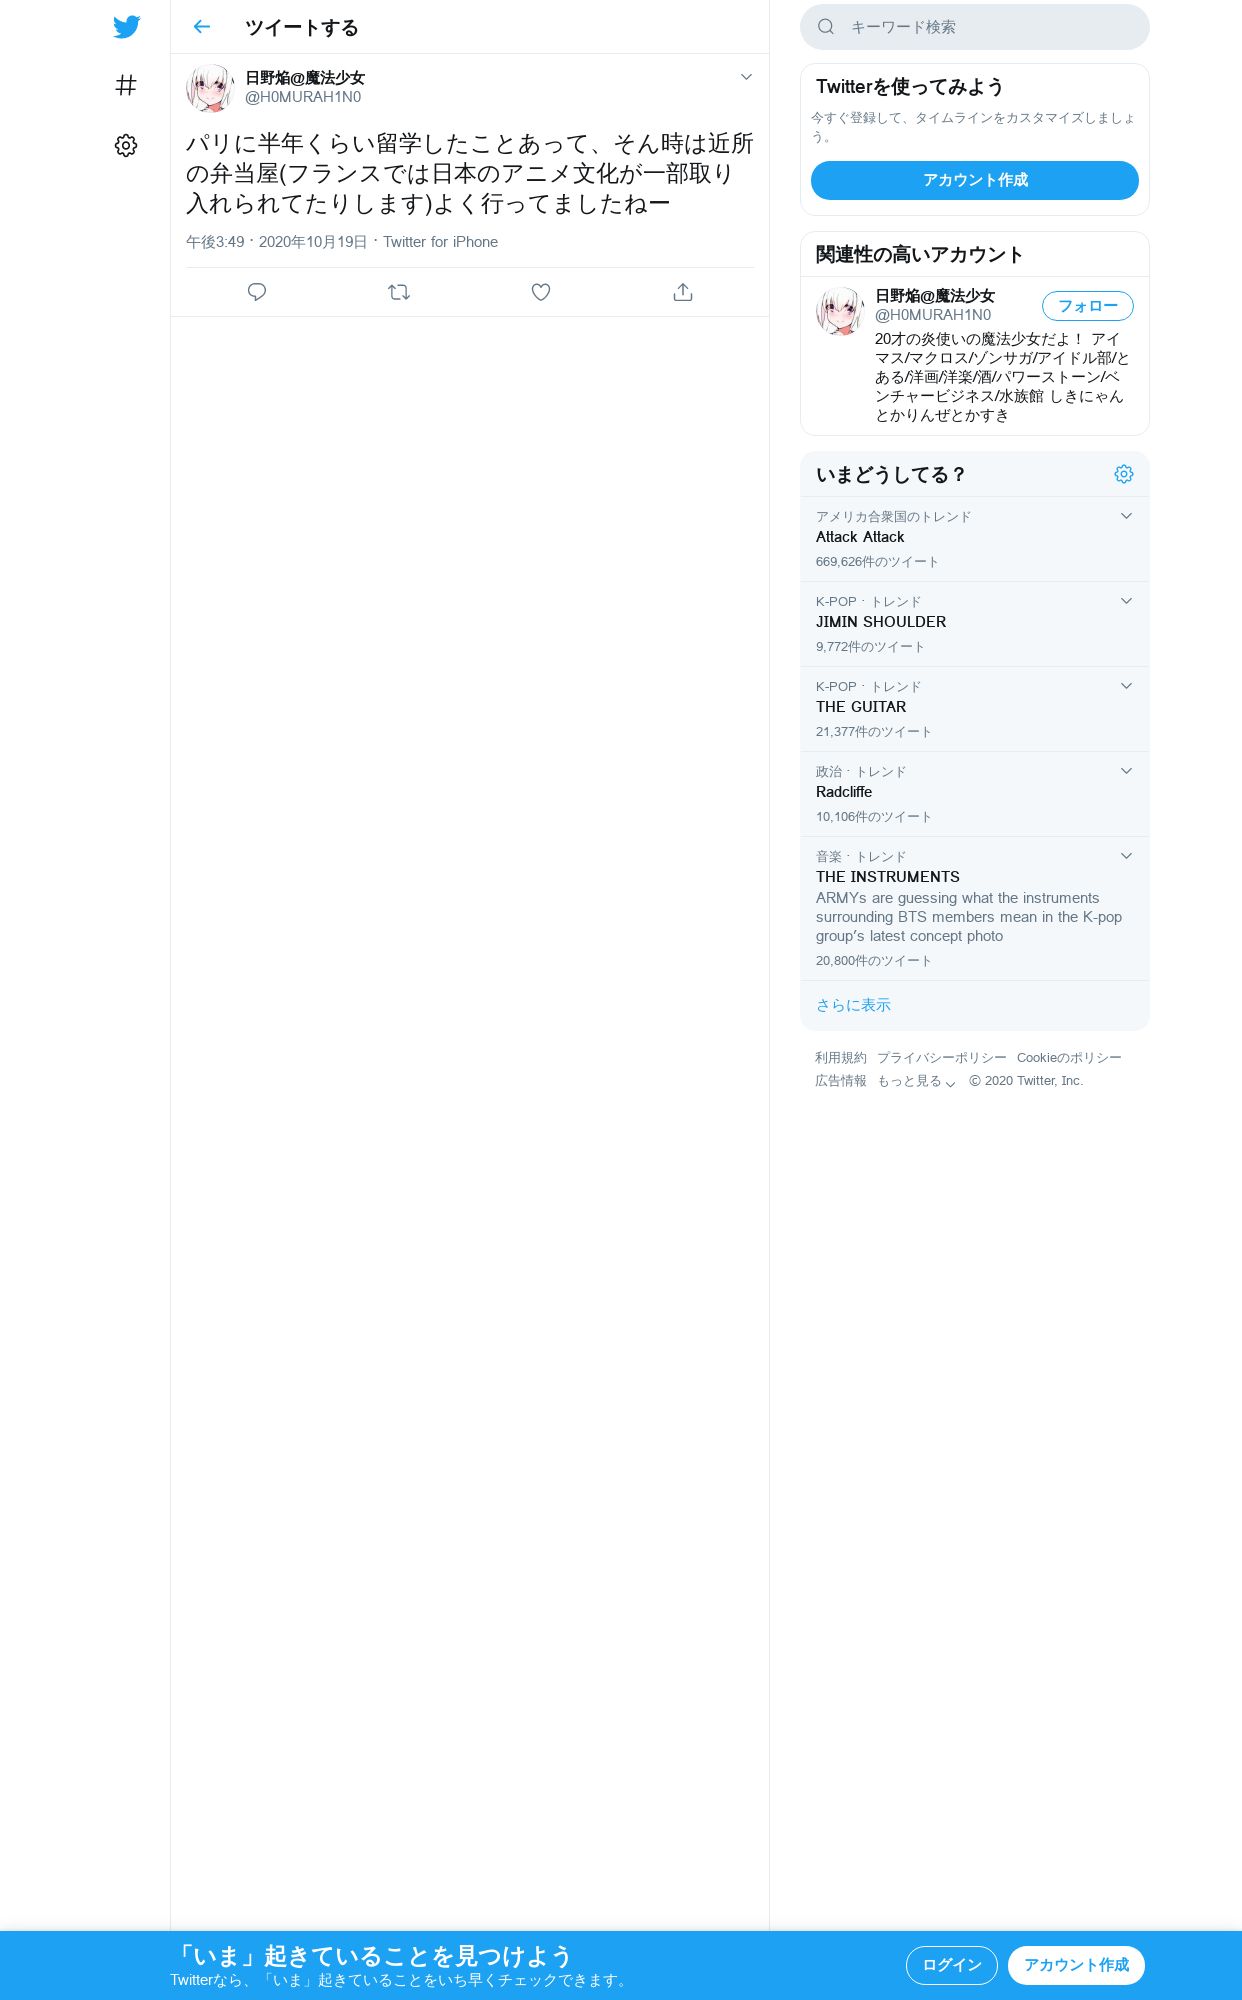Viewport: 1242px width, 2000px height.
Task: Open trends settings gear beside いまどうしてる？
Action: 1124,474
